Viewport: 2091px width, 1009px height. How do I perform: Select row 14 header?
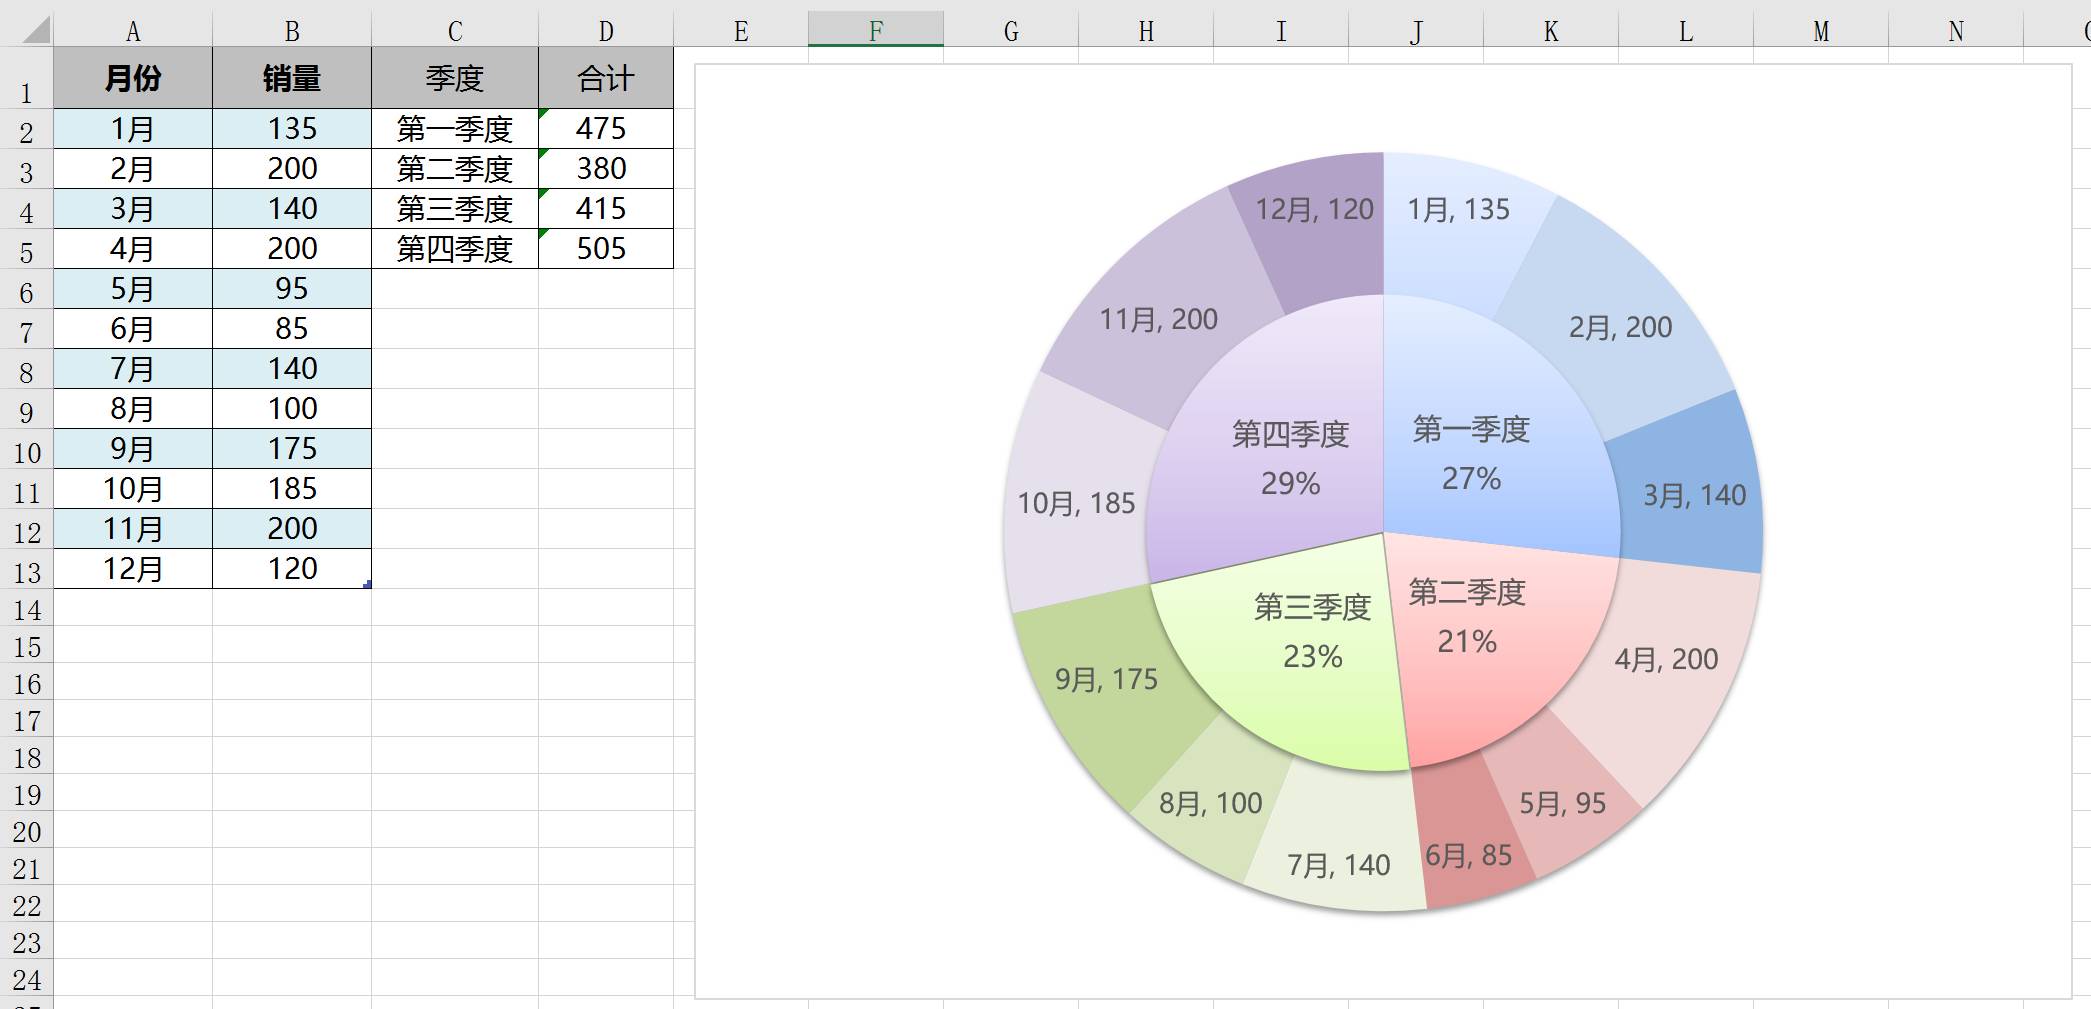(27, 609)
